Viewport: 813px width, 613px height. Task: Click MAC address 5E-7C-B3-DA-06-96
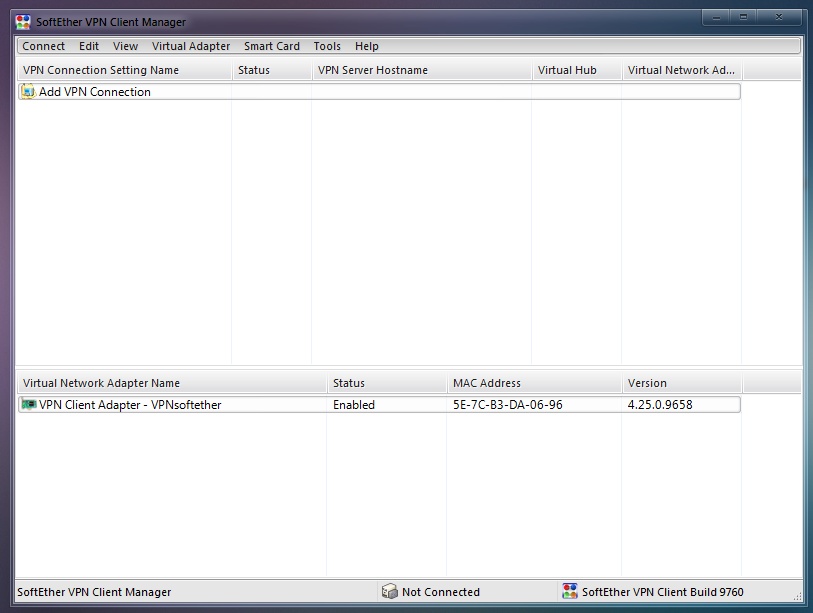coord(508,405)
